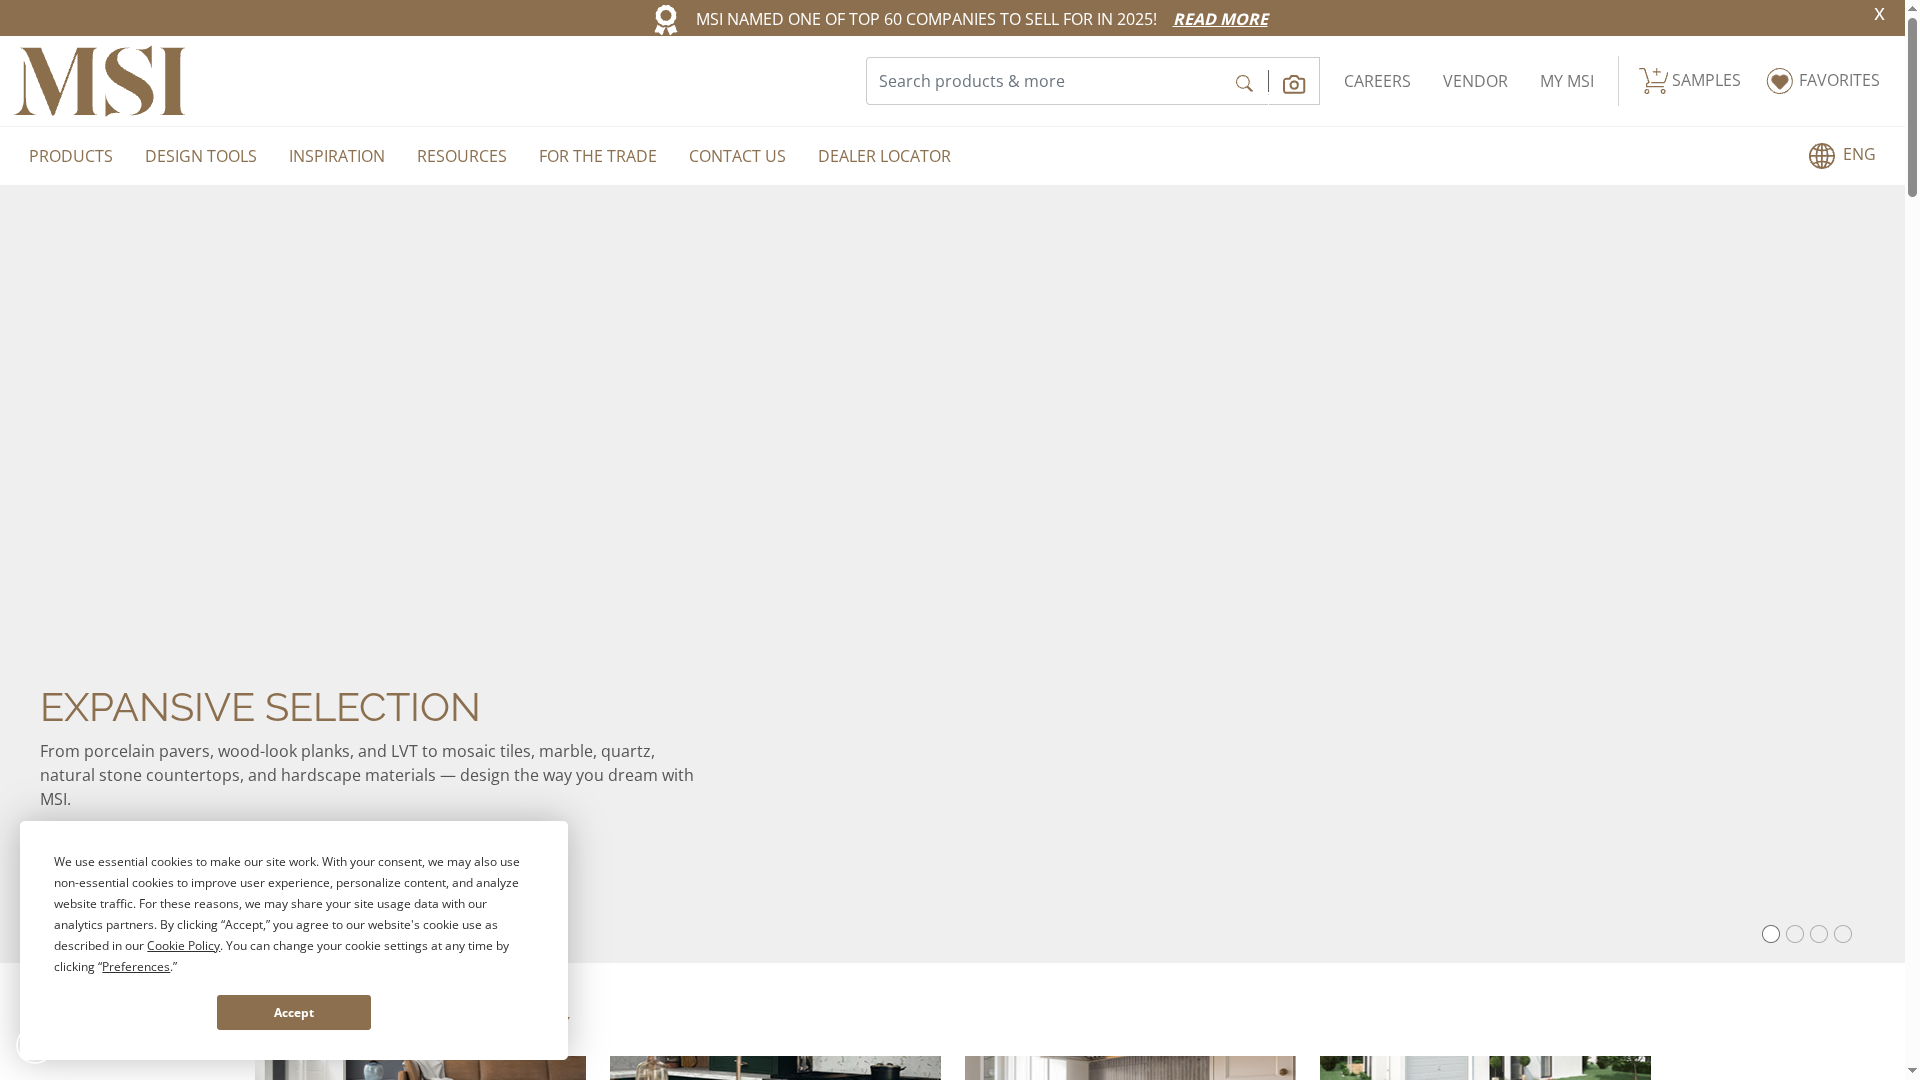Select the third carousel dot
Image resolution: width=1920 pixels, height=1080 pixels.
[1820, 933]
